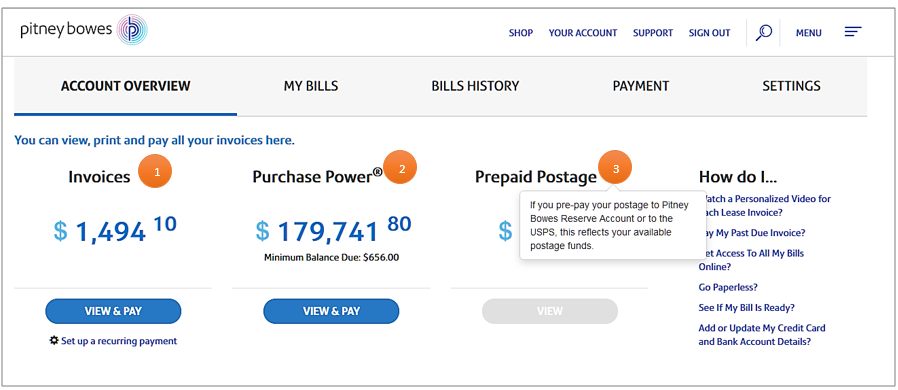
Task: Click View & Pay under Purchase Power
Action: [x=331, y=311]
